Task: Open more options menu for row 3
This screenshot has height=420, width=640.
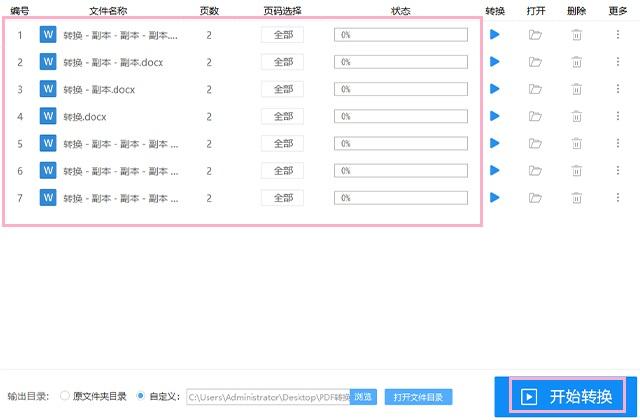Action: pos(618,89)
